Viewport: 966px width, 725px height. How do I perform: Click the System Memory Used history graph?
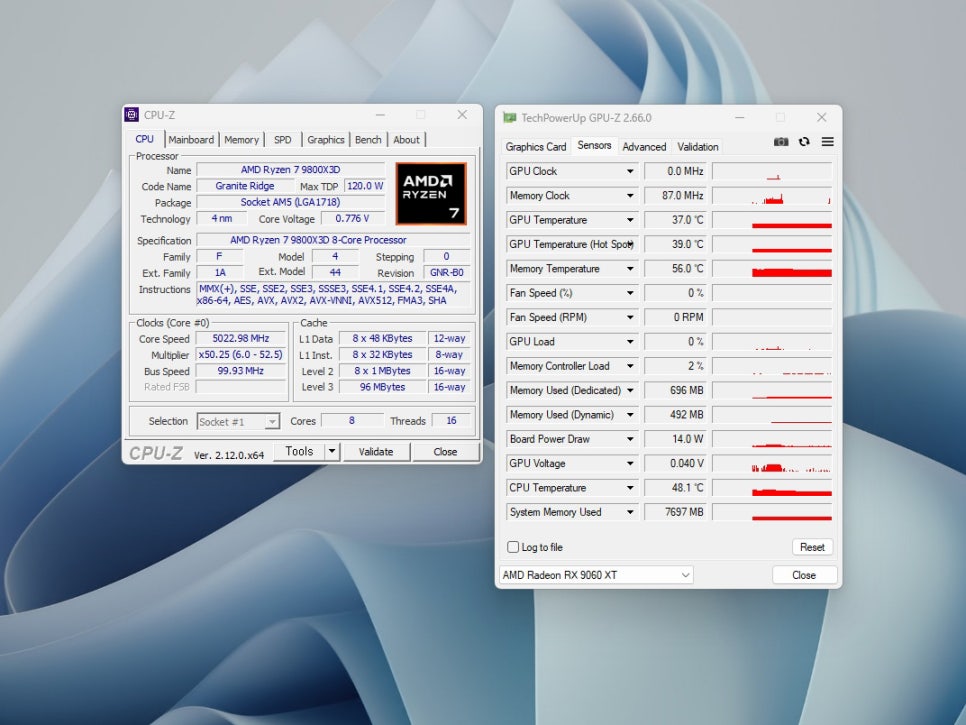click(x=772, y=512)
